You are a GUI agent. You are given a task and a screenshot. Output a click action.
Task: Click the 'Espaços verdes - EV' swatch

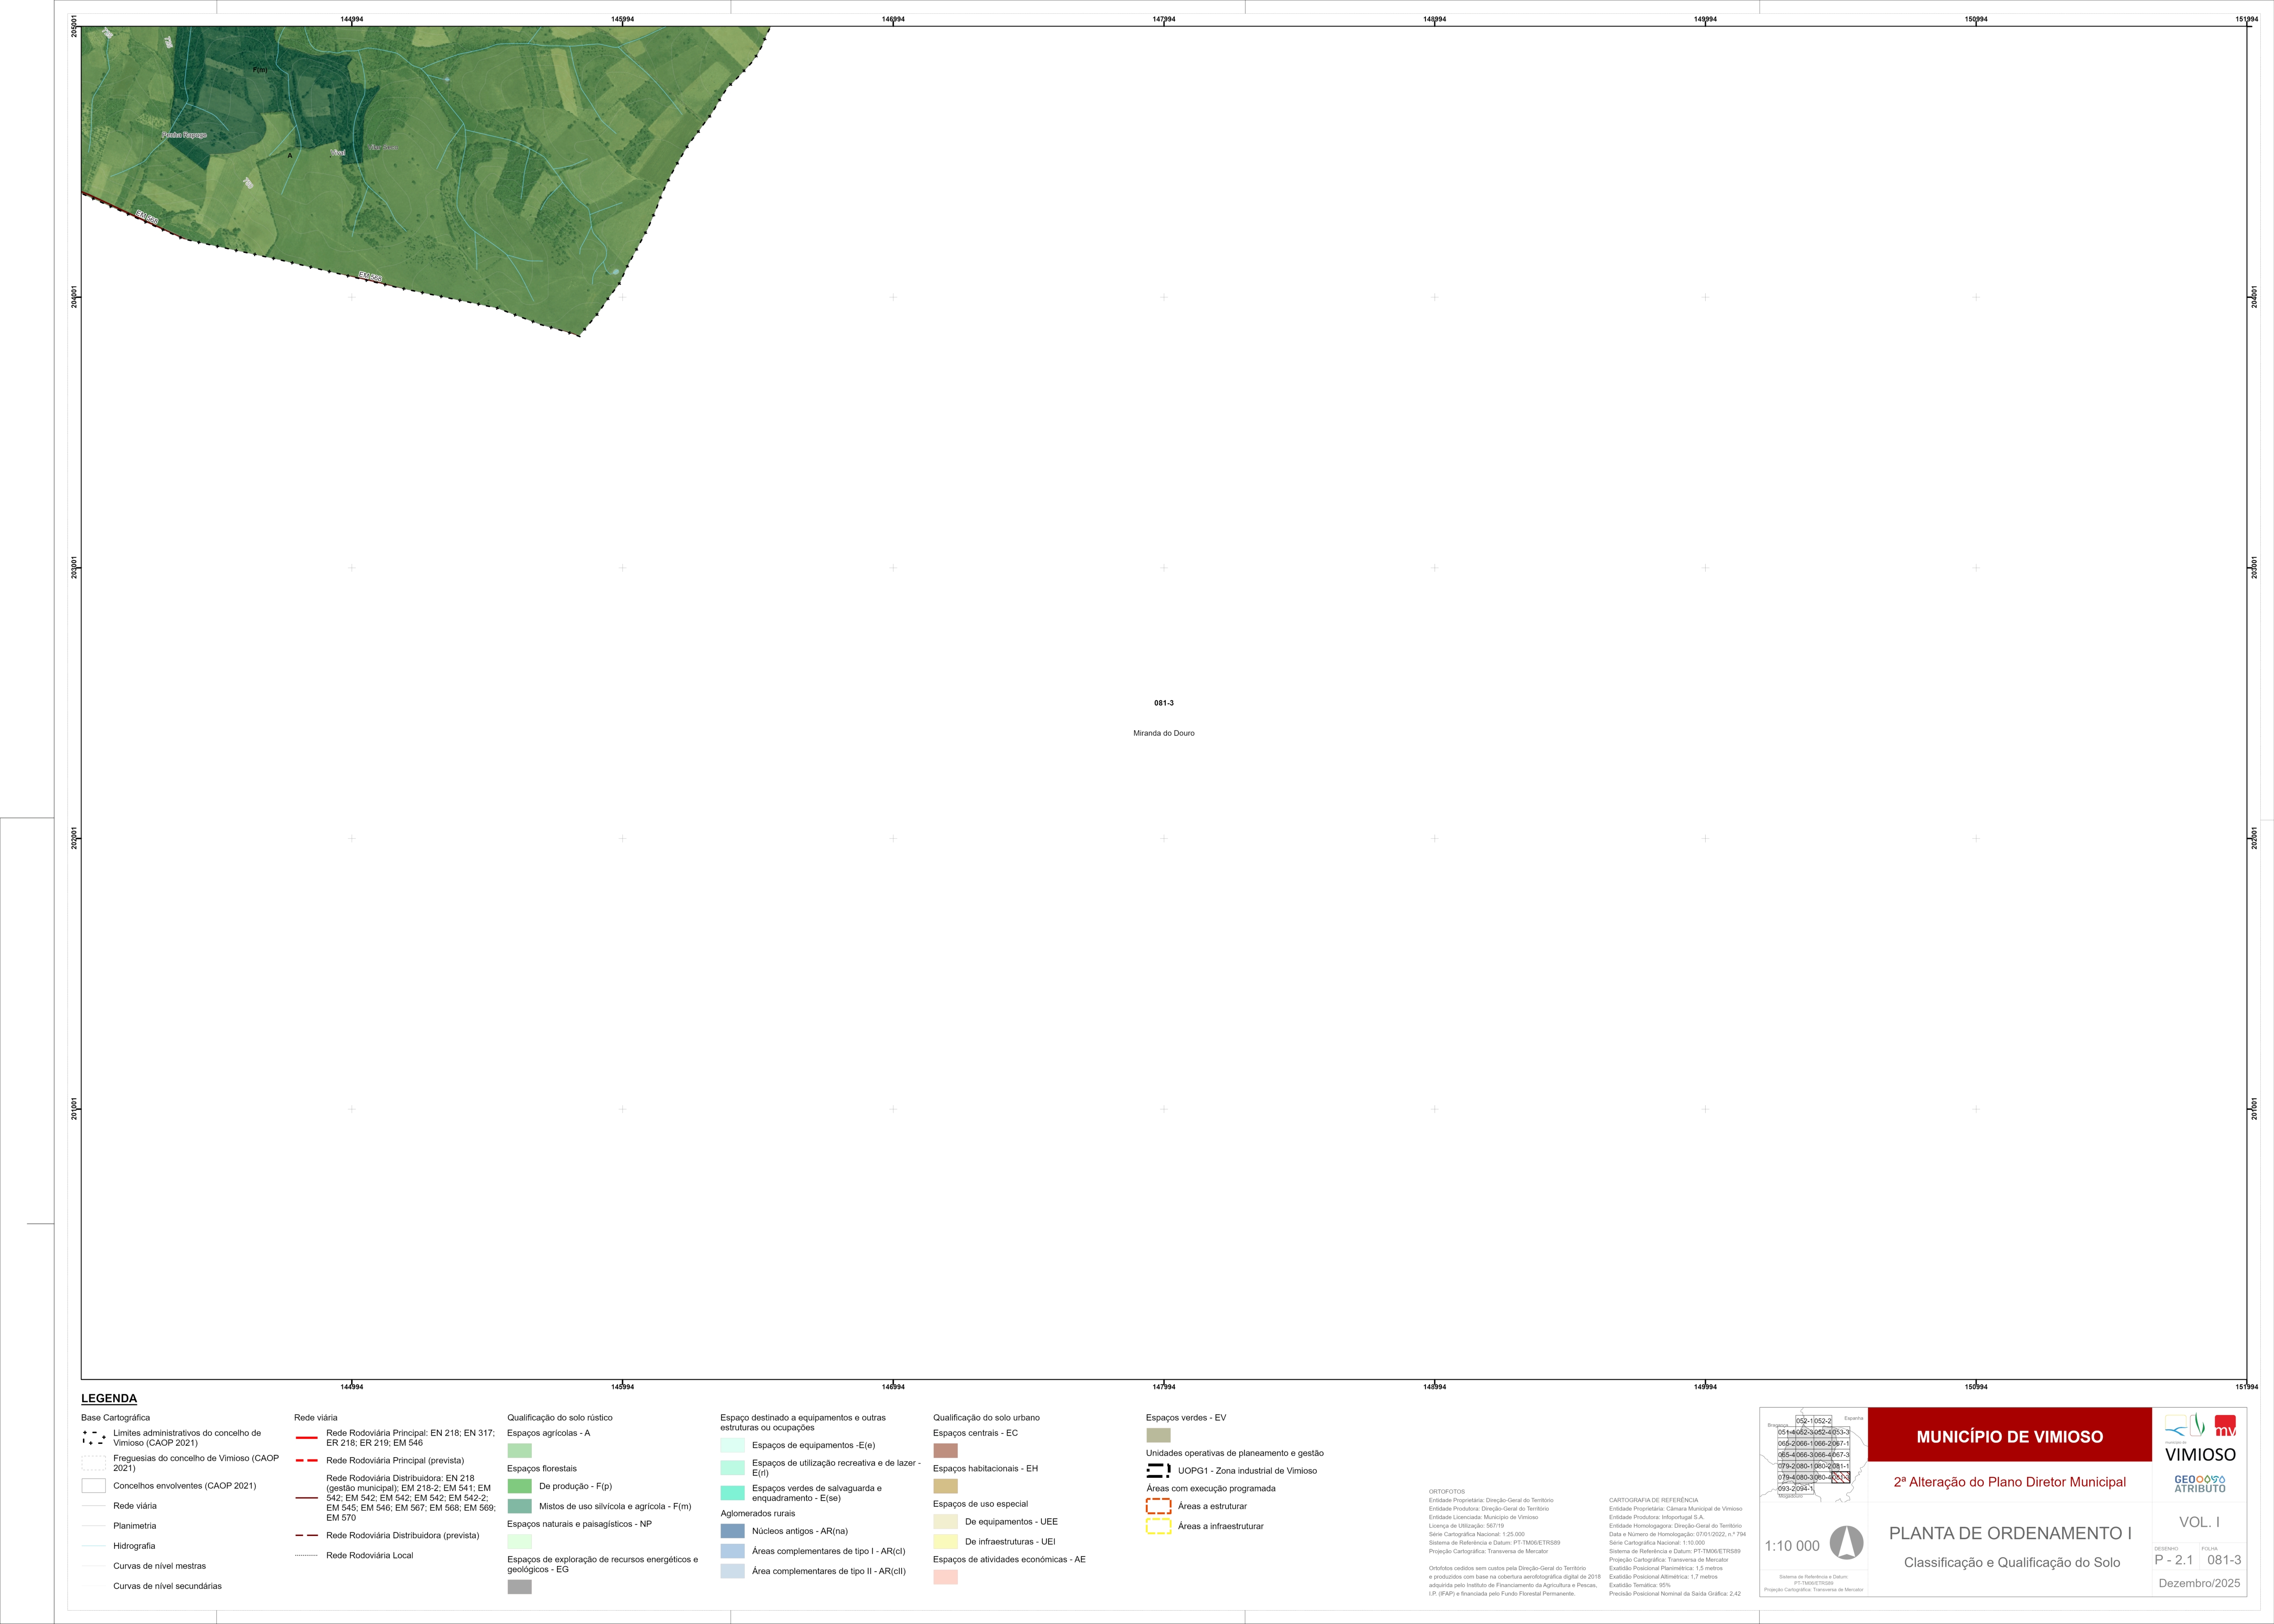(1158, 1435)
